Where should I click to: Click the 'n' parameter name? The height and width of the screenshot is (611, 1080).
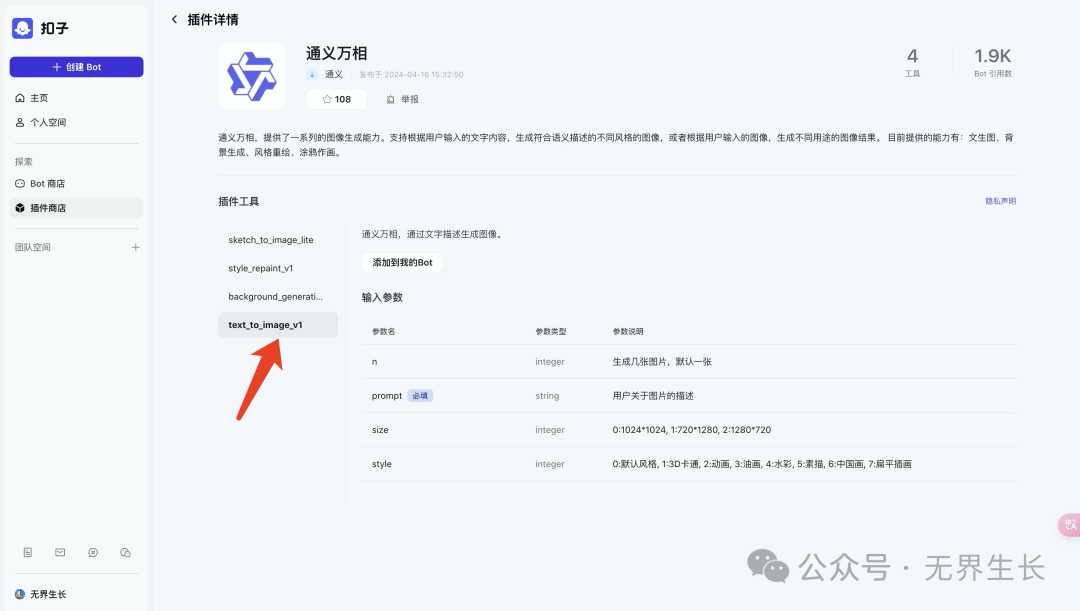pyautogui.click(x=375, y=362)
